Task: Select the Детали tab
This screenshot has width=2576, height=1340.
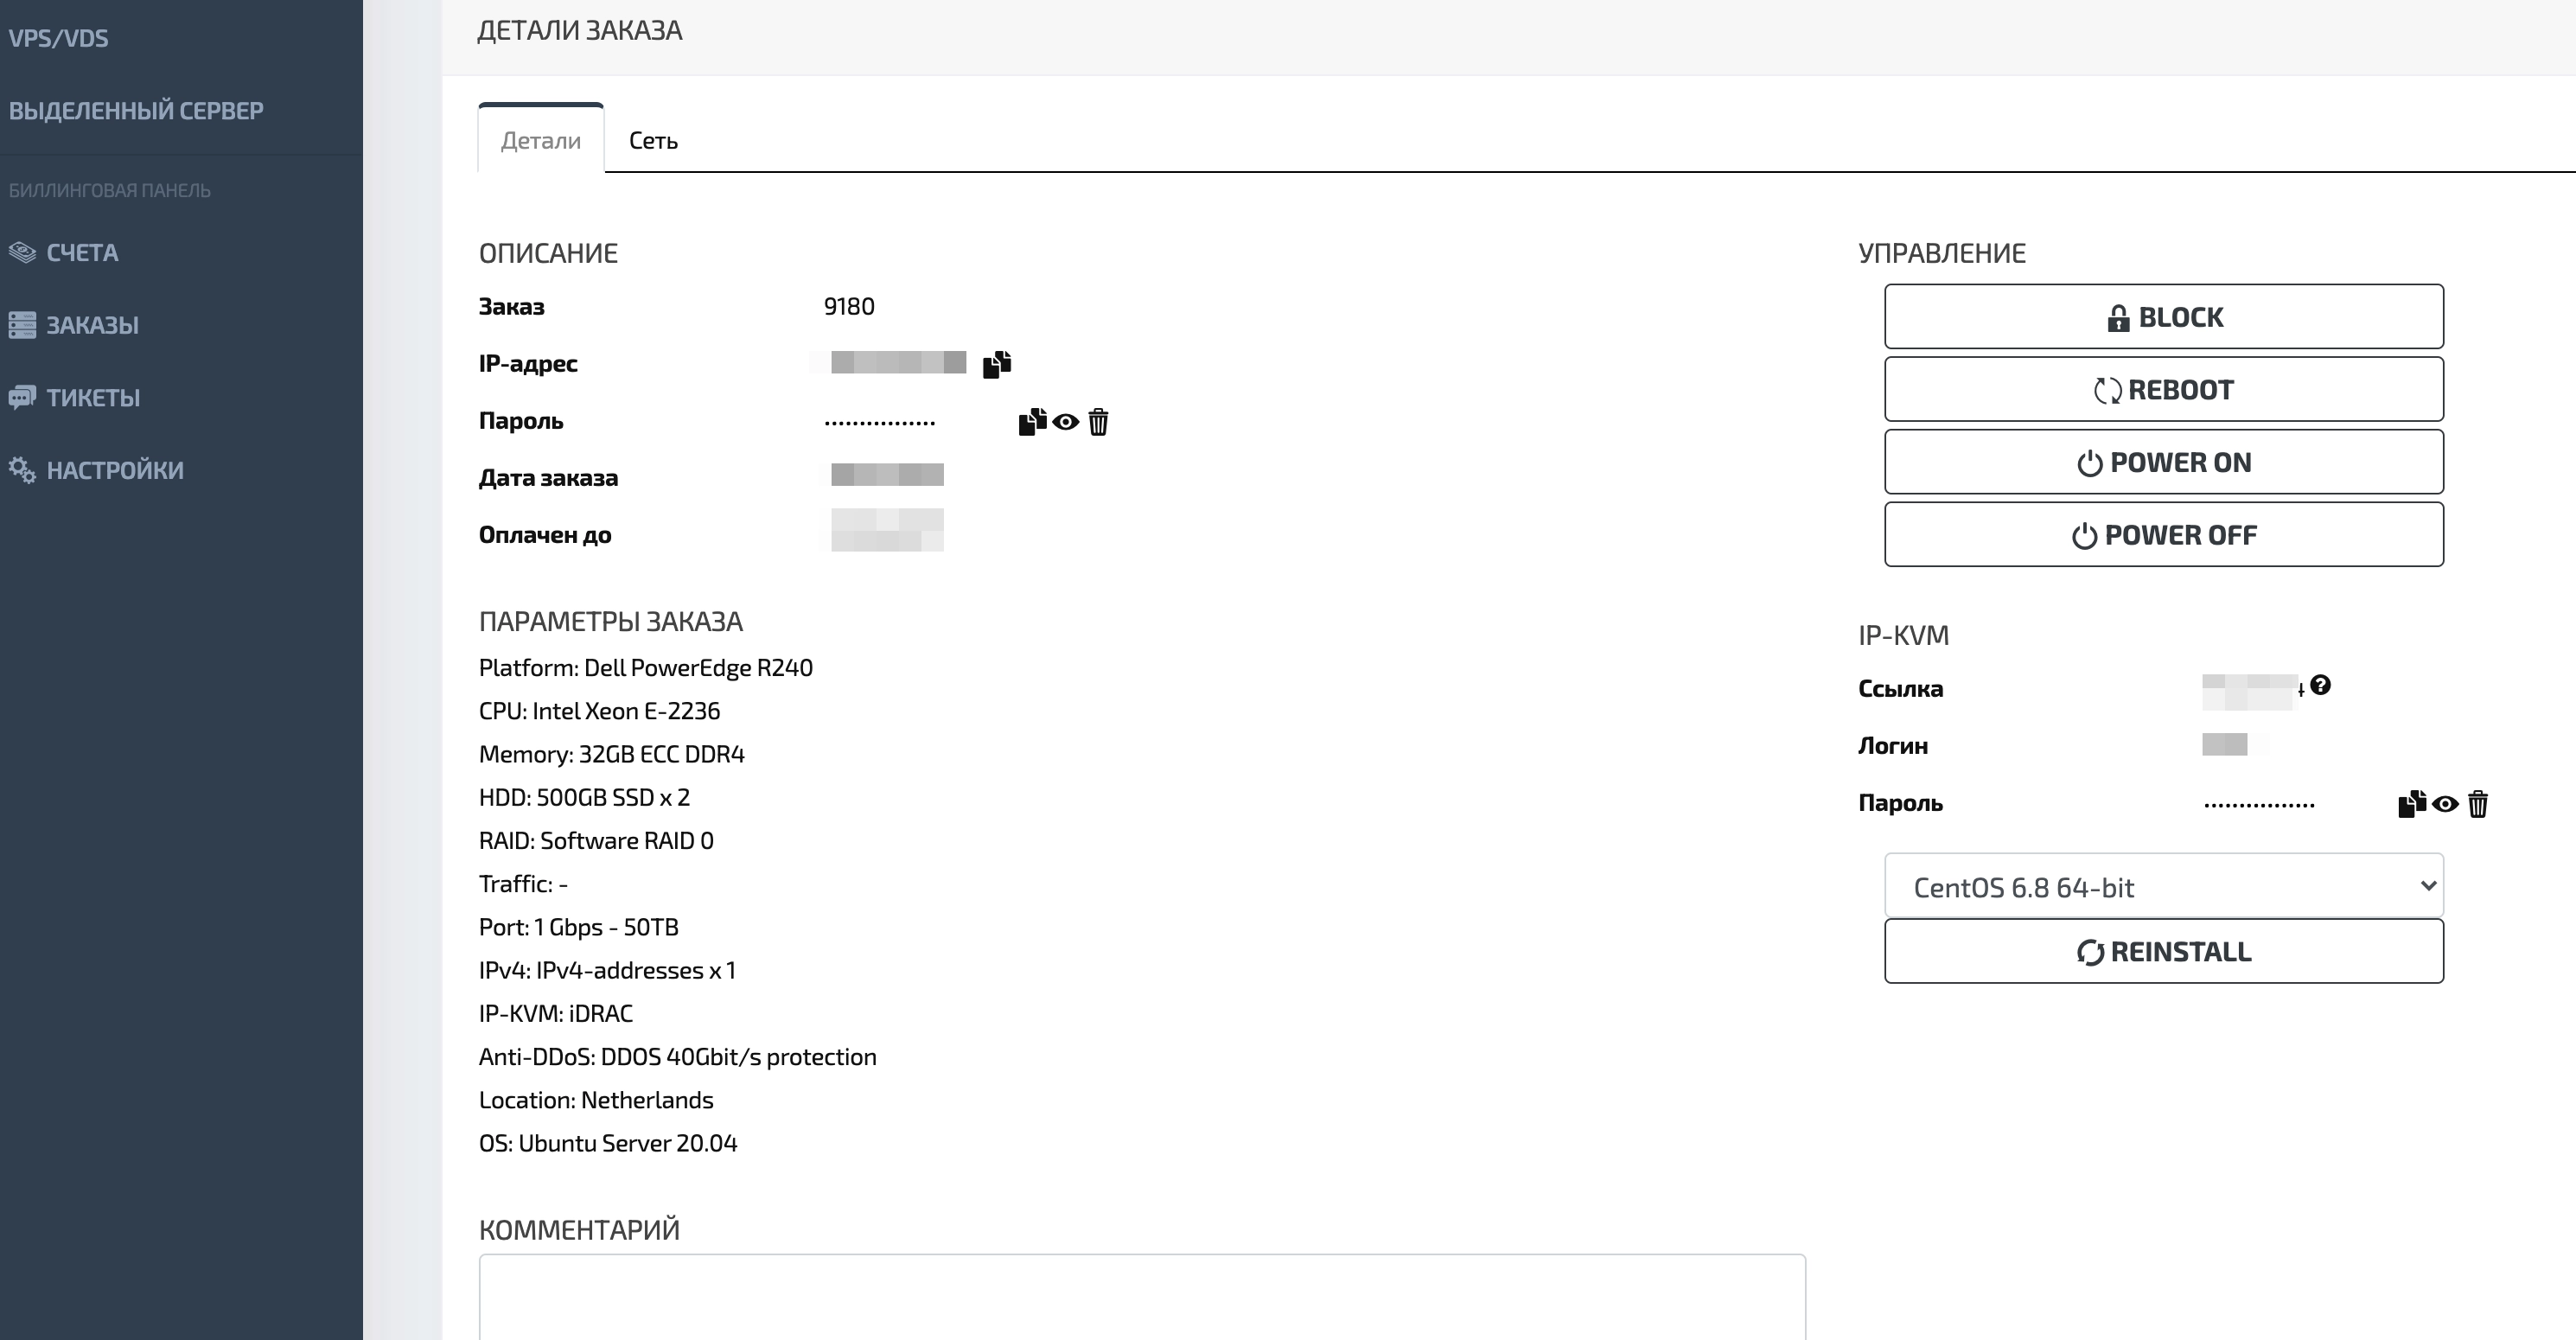Action: [540, 140]
